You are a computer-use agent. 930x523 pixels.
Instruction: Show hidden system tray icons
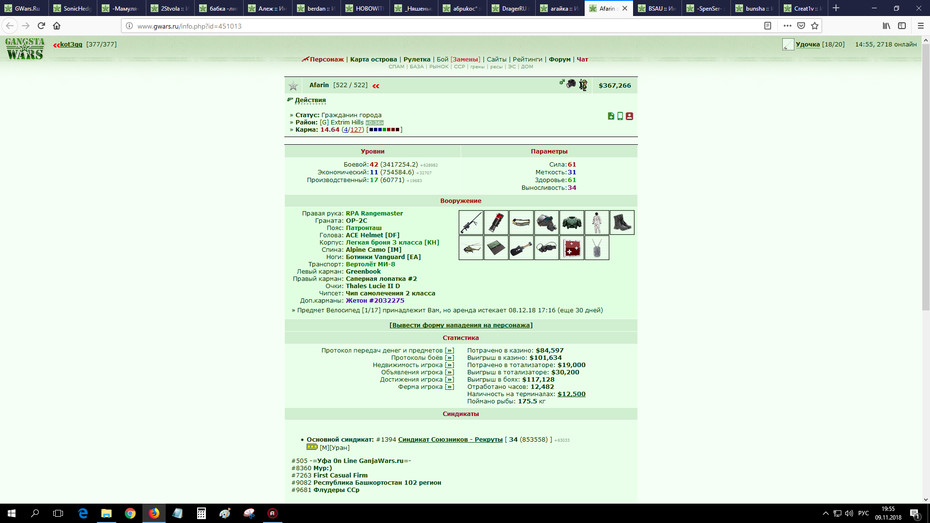pyautogui.click(x=826, y=514)
